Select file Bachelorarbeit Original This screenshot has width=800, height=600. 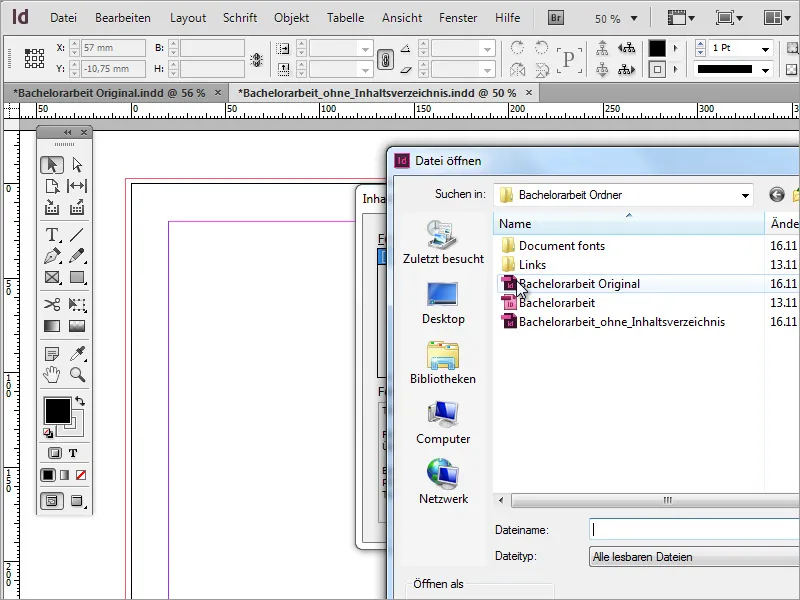click(579, 284)
